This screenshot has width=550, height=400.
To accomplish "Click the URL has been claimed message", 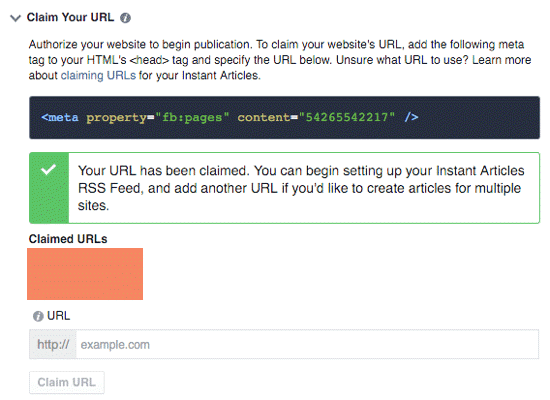I will [301, 188].
